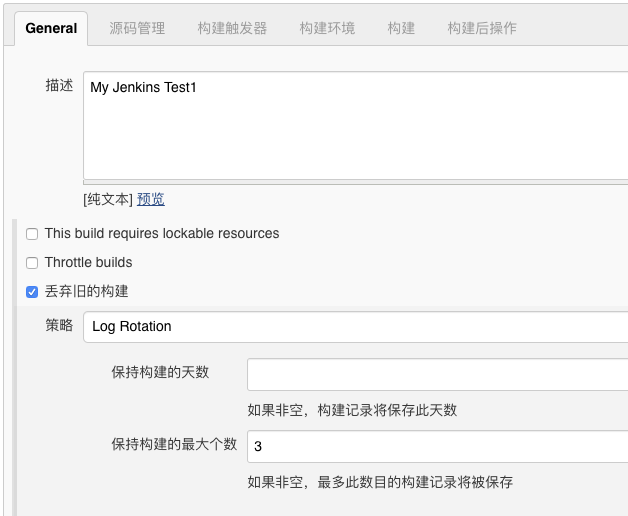Click the 描述 label

point(59,85)
